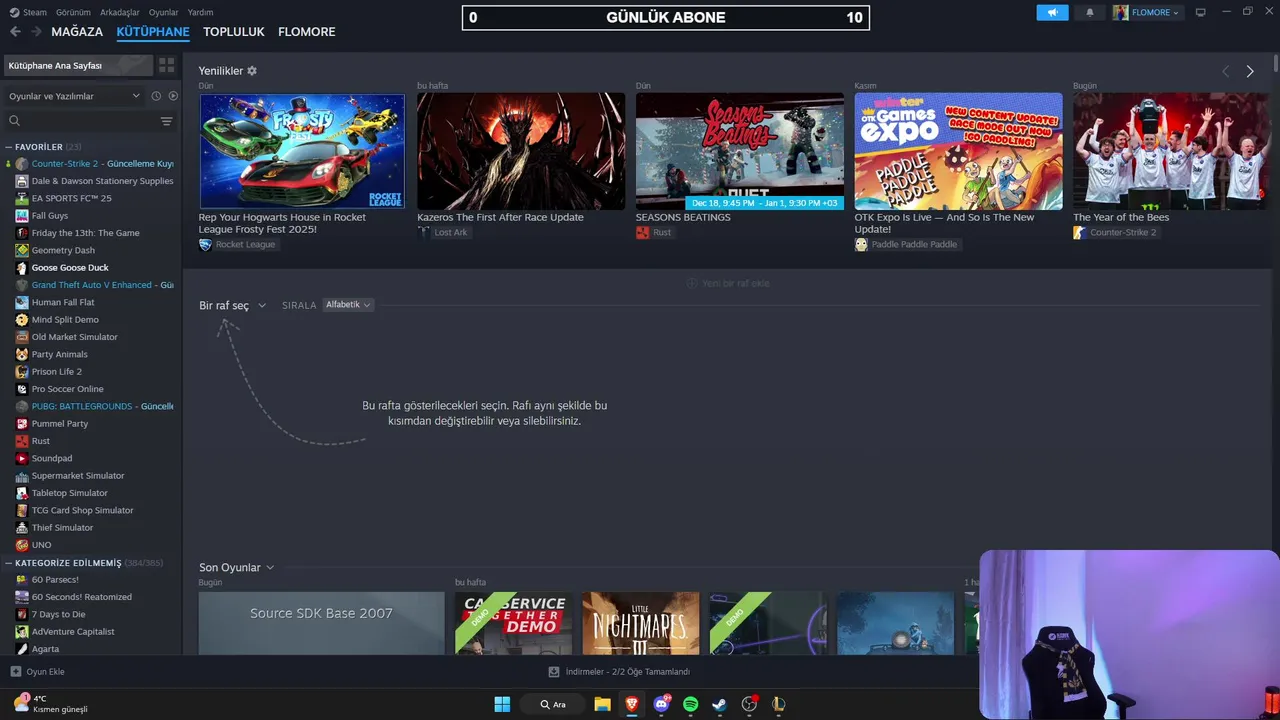1280x720 pixels.
Task: Show previous news items with left arrow
Action: [x=1225, y=71]
